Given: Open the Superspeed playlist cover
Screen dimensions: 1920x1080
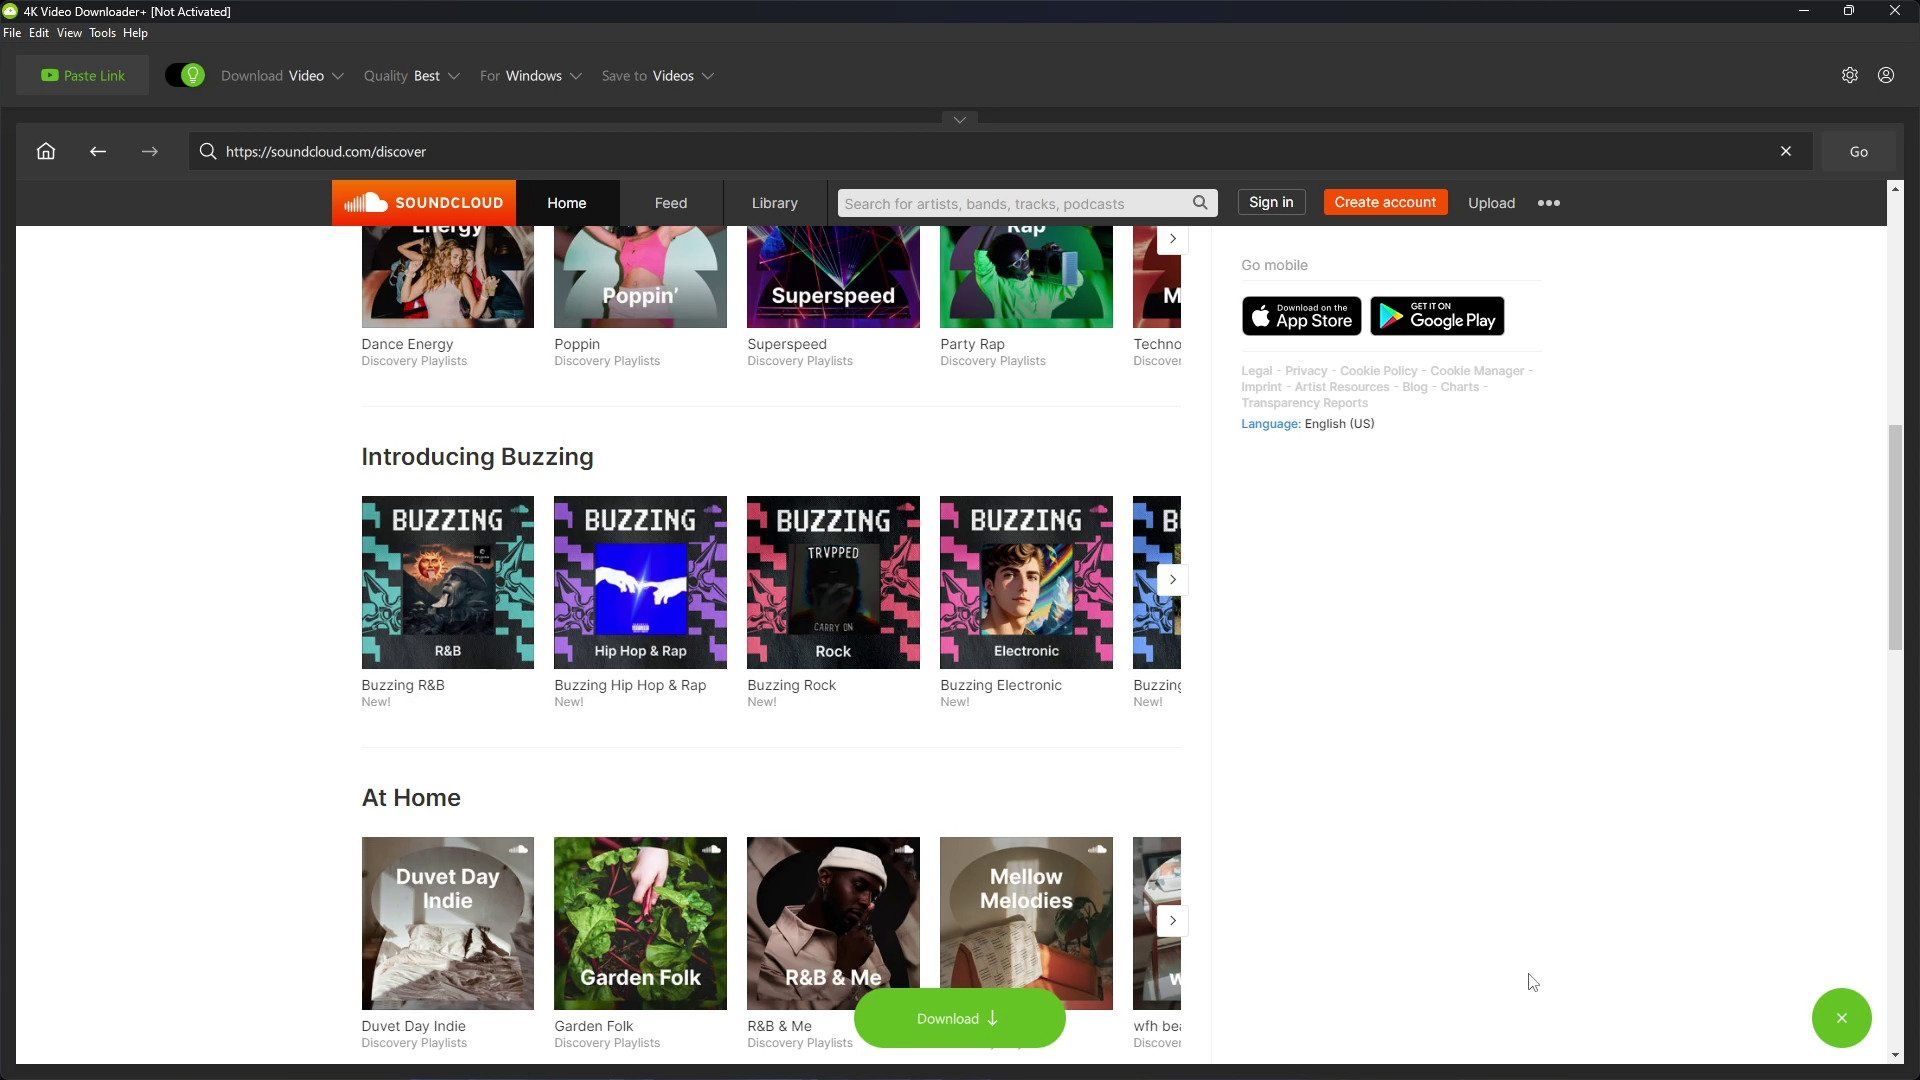Looking at the screenshot, I should coord(833,277).
